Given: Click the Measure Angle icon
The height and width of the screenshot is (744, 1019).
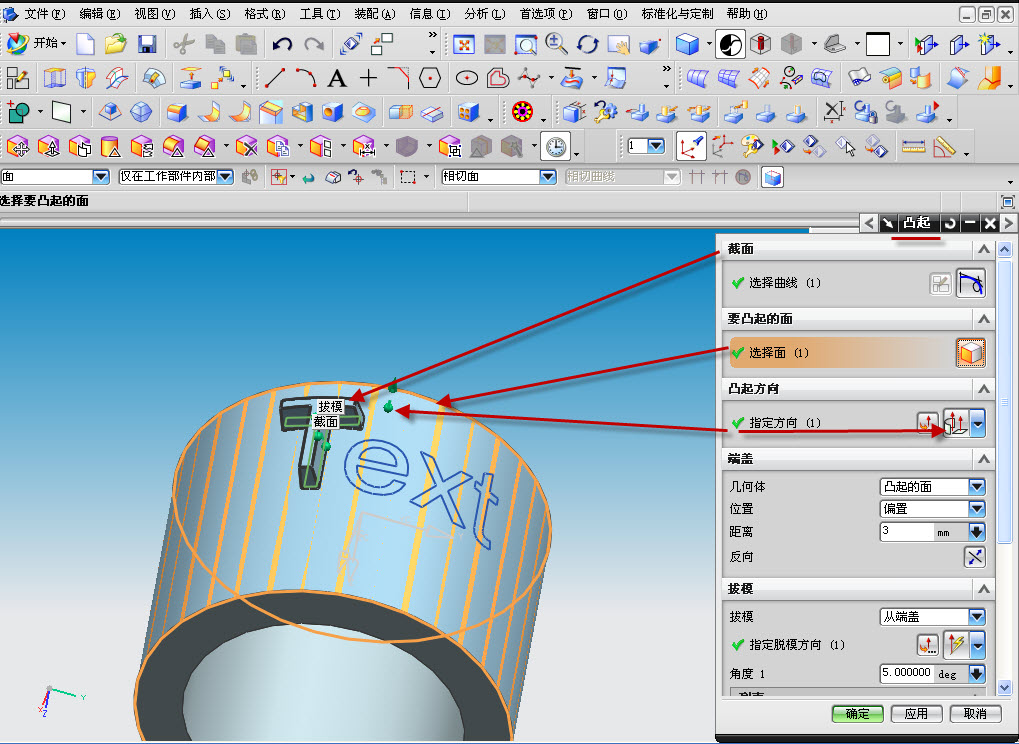Looking at the screenshot, I should [945, 147].
